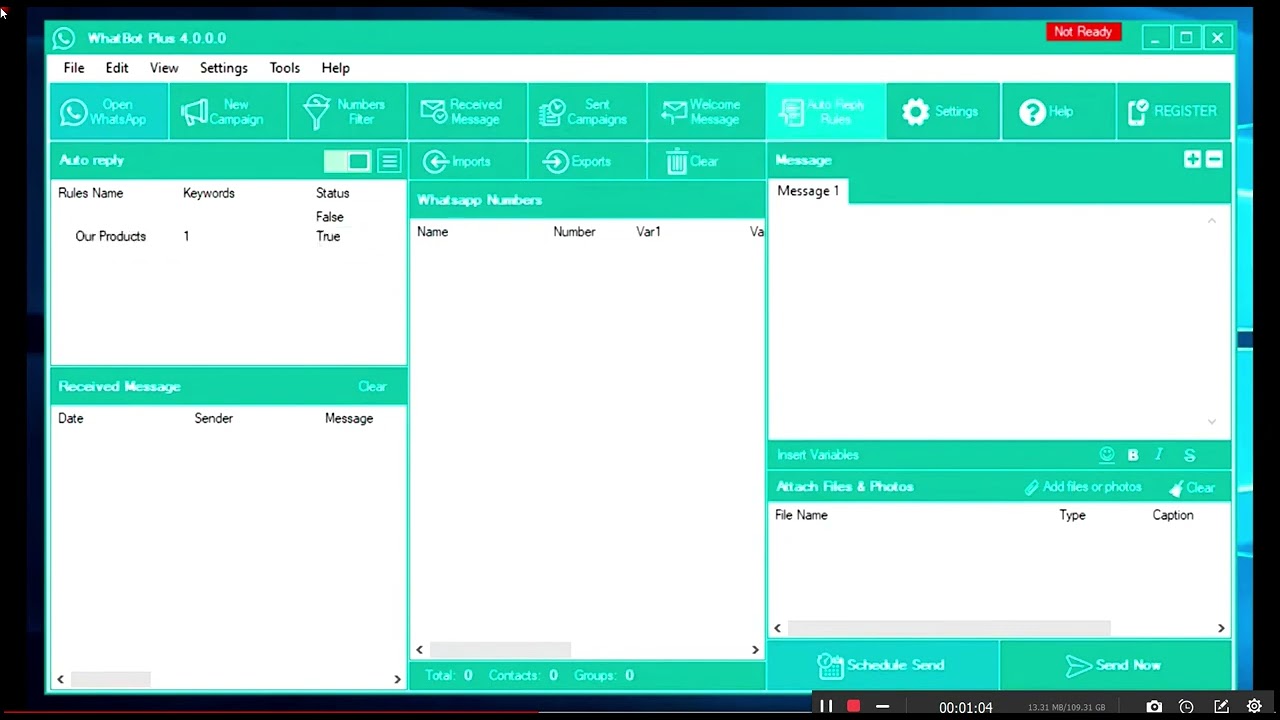
Task: Clear the attached files list
Action: (1192, 488)
